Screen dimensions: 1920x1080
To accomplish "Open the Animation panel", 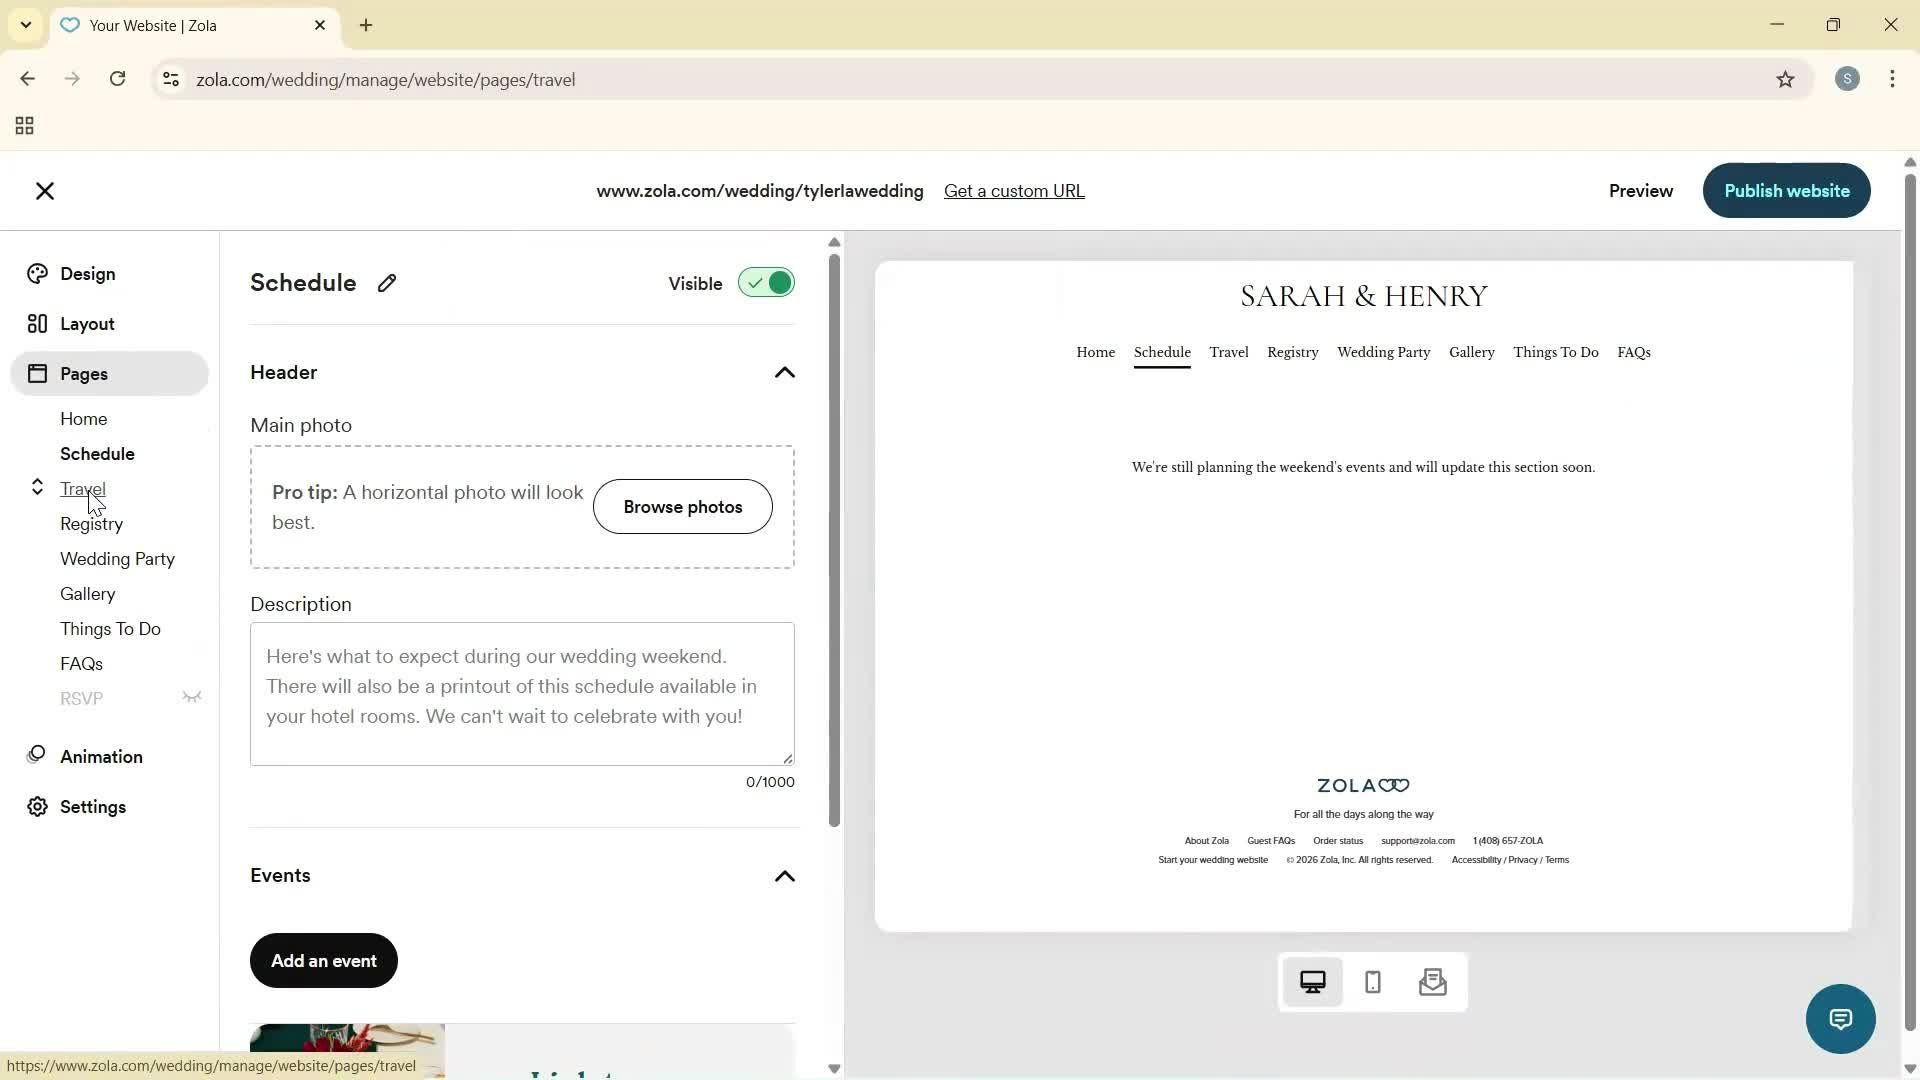I will [x=101, y=757].
